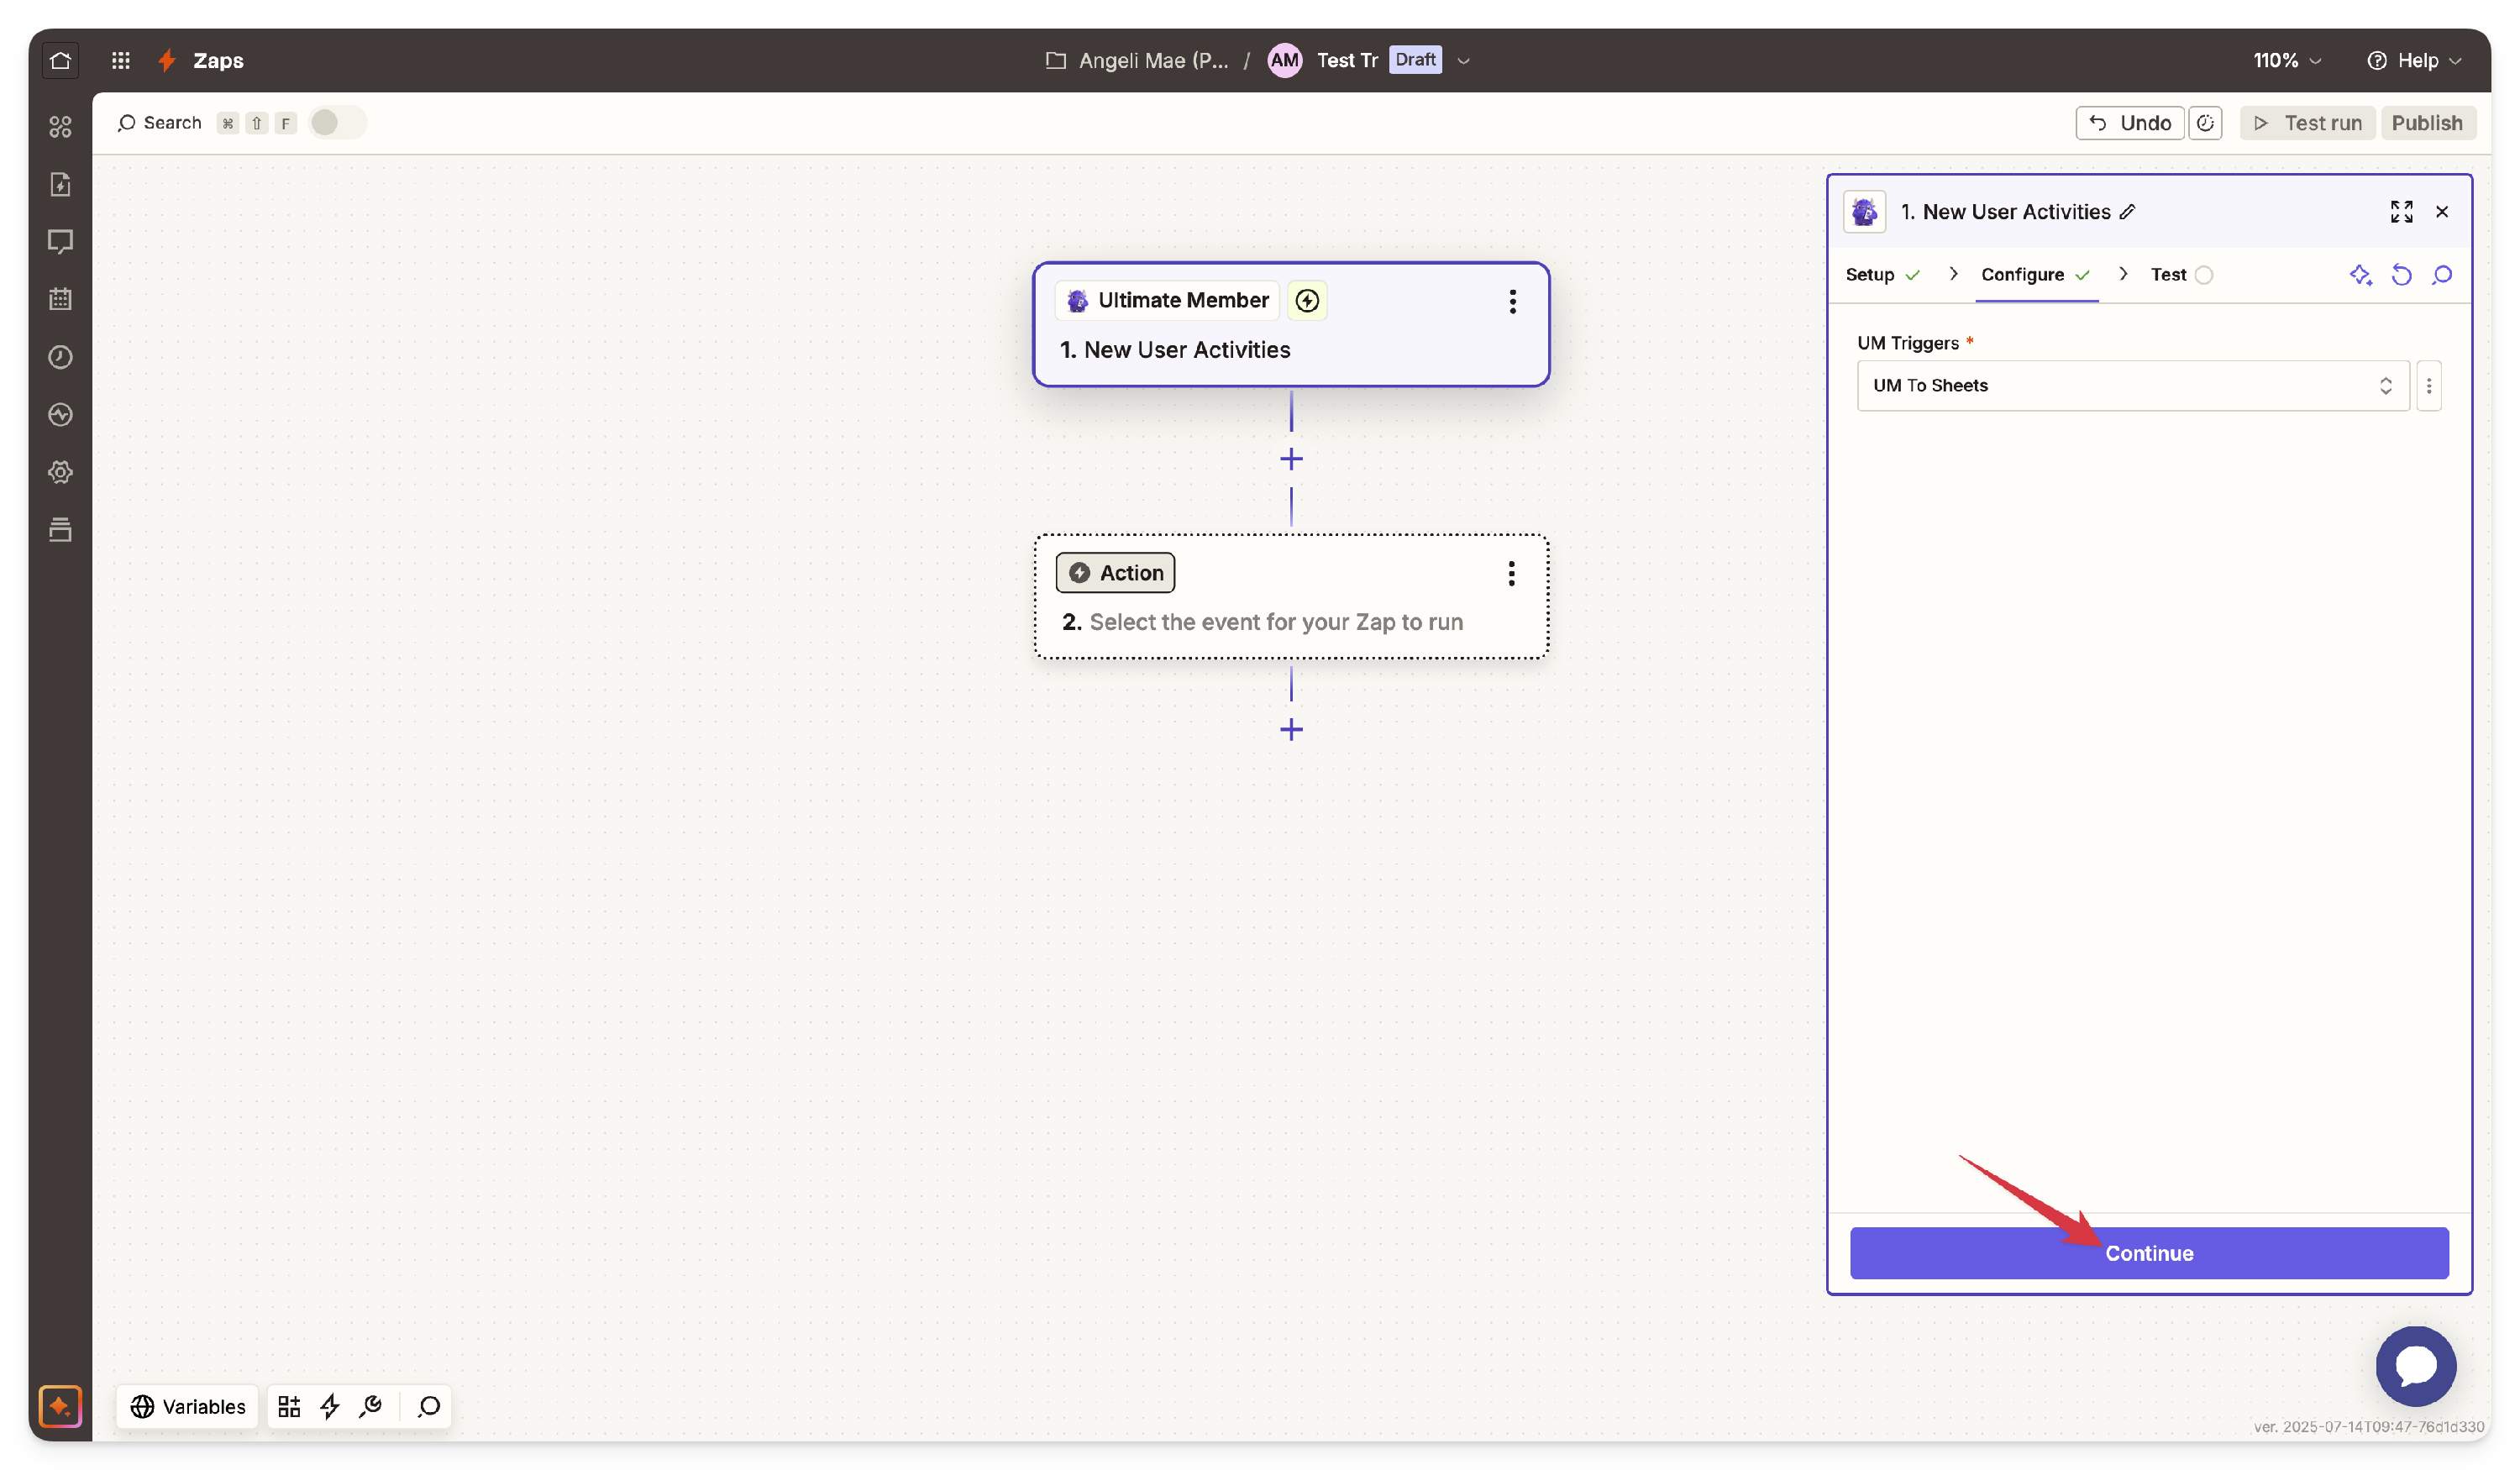Viewport: 2520px width, 1470px height.
Task: Expand the Draft zap name chevron
Action: pyautogui.click(x=1464, y=60)
